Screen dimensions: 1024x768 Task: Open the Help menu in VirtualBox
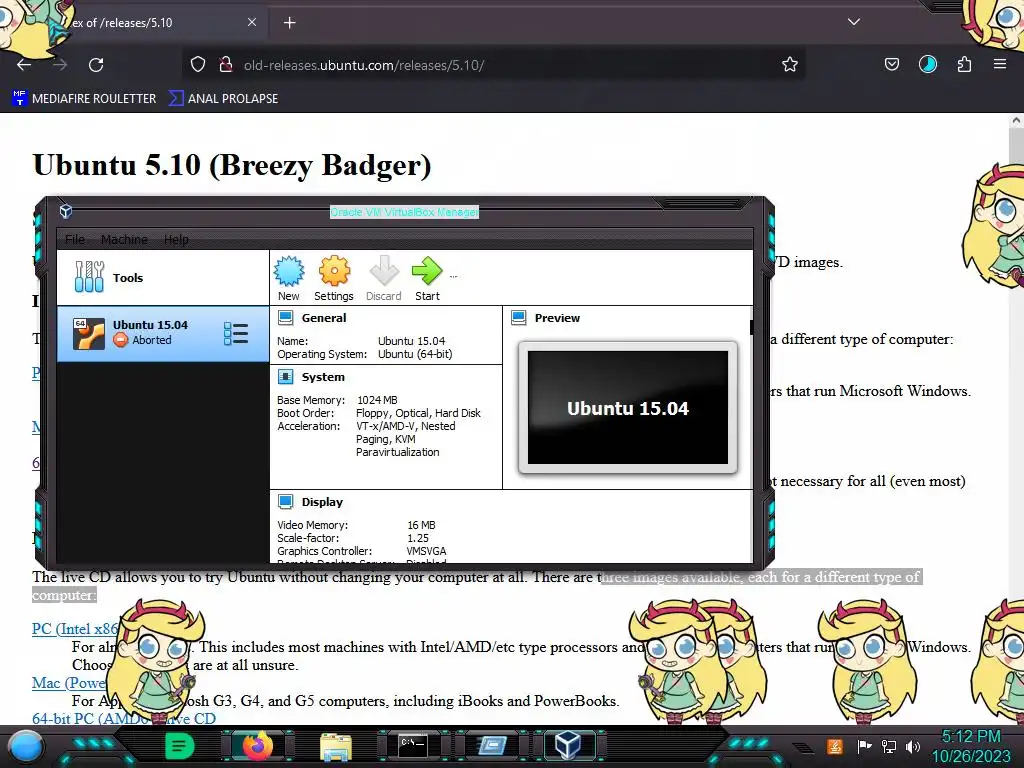click(x=176, y=239)
